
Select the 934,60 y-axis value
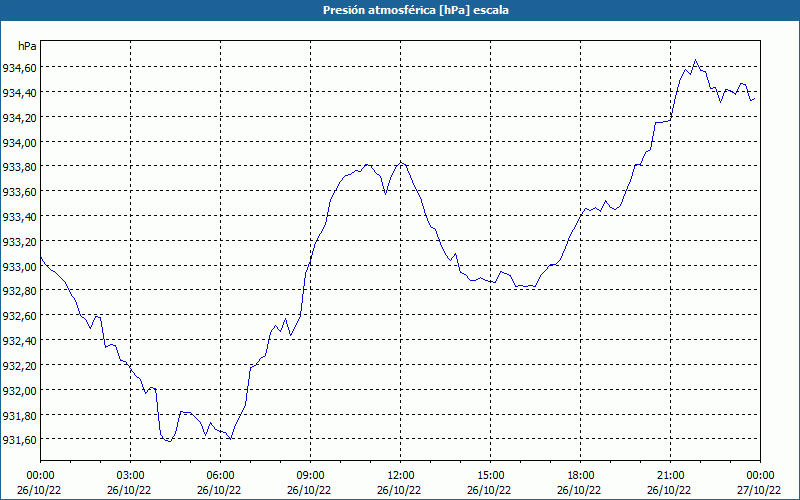pyautogui.click(x=19, y=67)
